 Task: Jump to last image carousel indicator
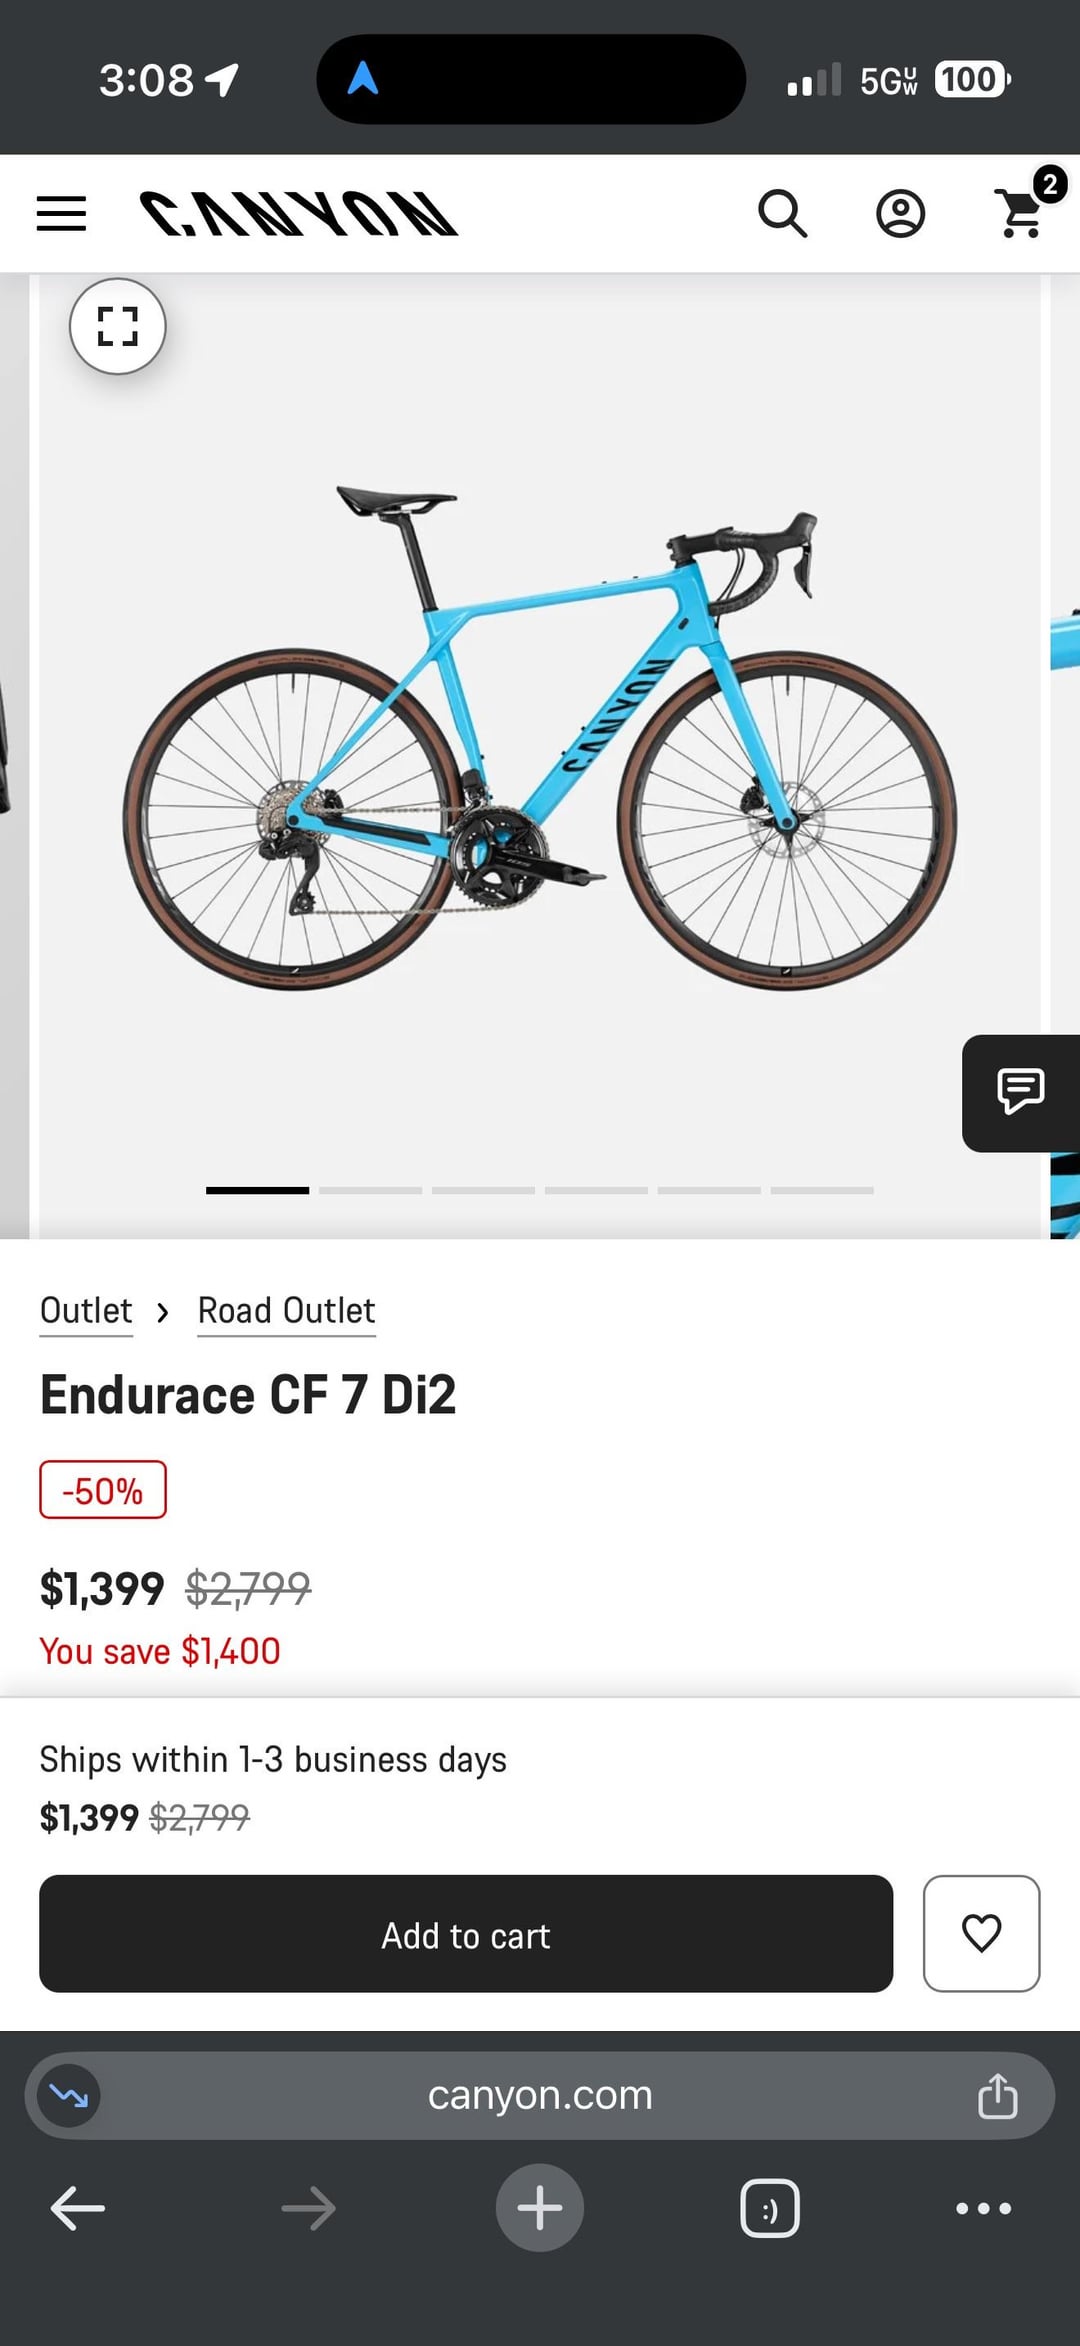(x=822, y=1190)
